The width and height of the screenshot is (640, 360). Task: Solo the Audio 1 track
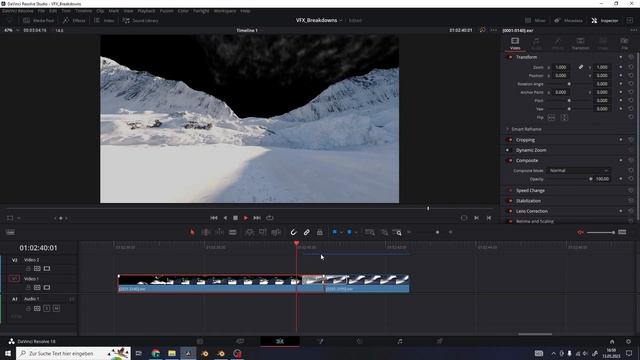(x=47, y=309)
